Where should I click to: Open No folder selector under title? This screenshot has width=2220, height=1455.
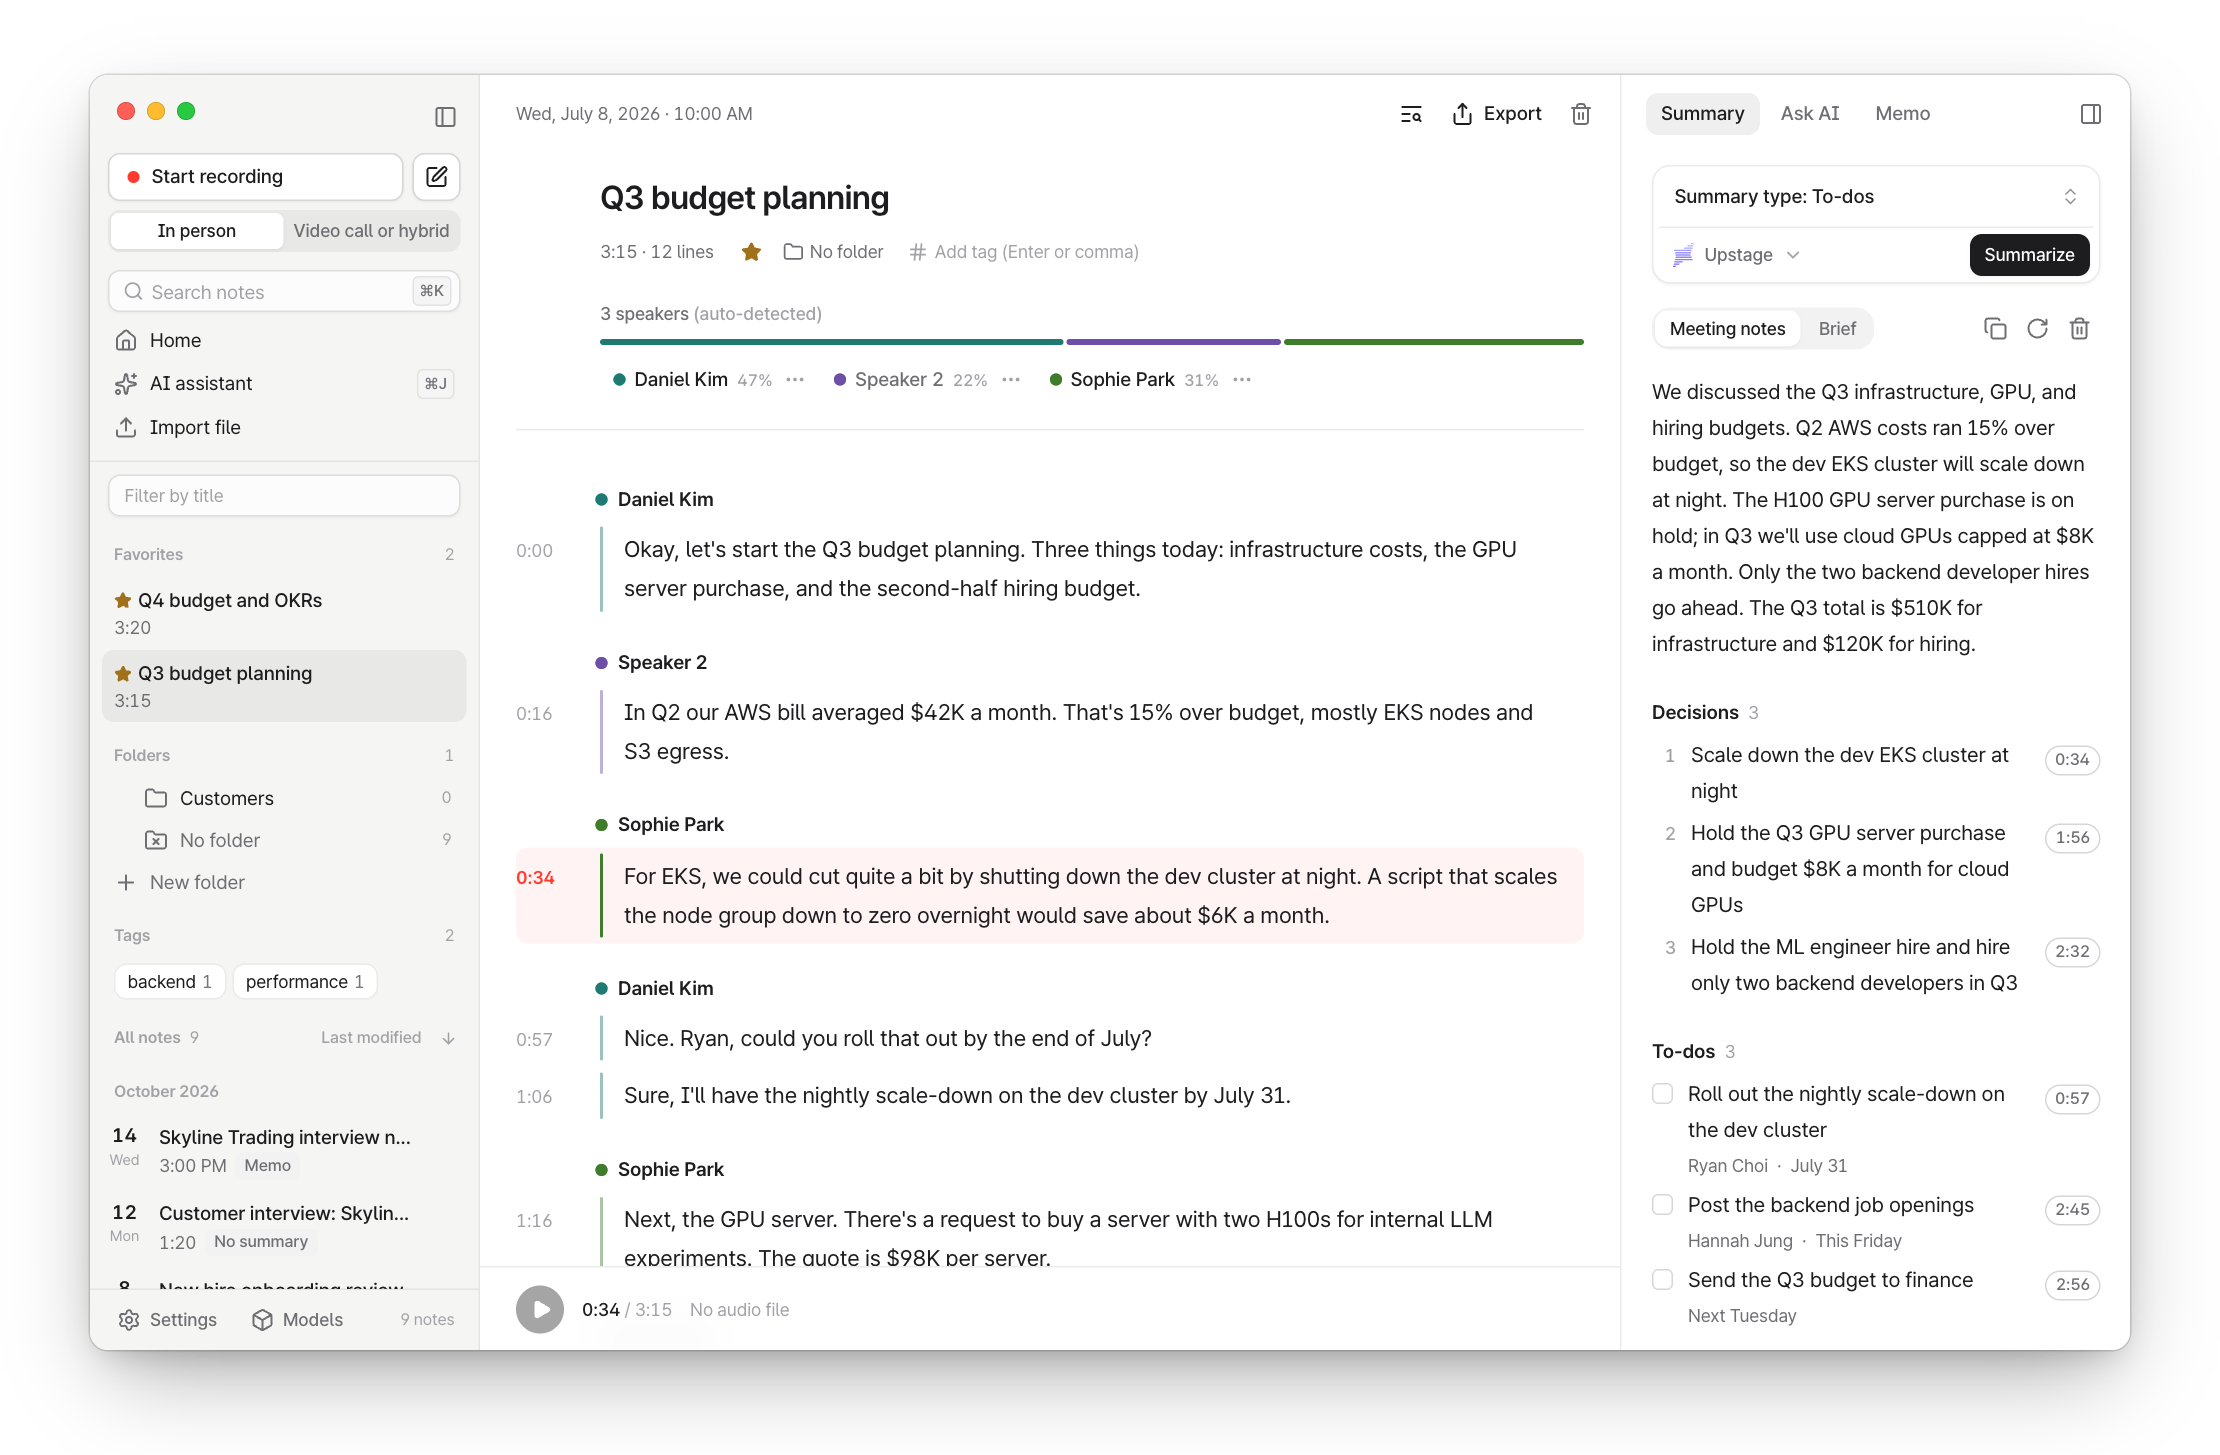pyautogui.click(x=834, y=252)
